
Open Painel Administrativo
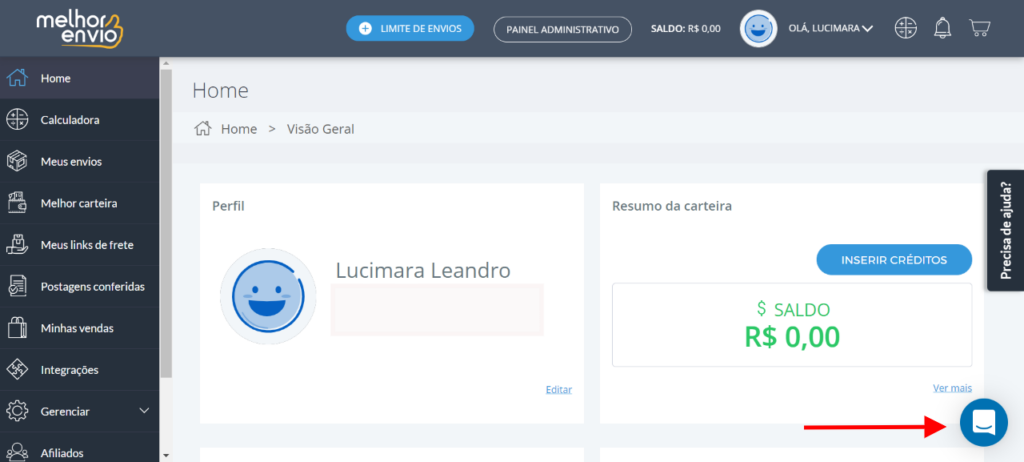[x=562, y=29]
